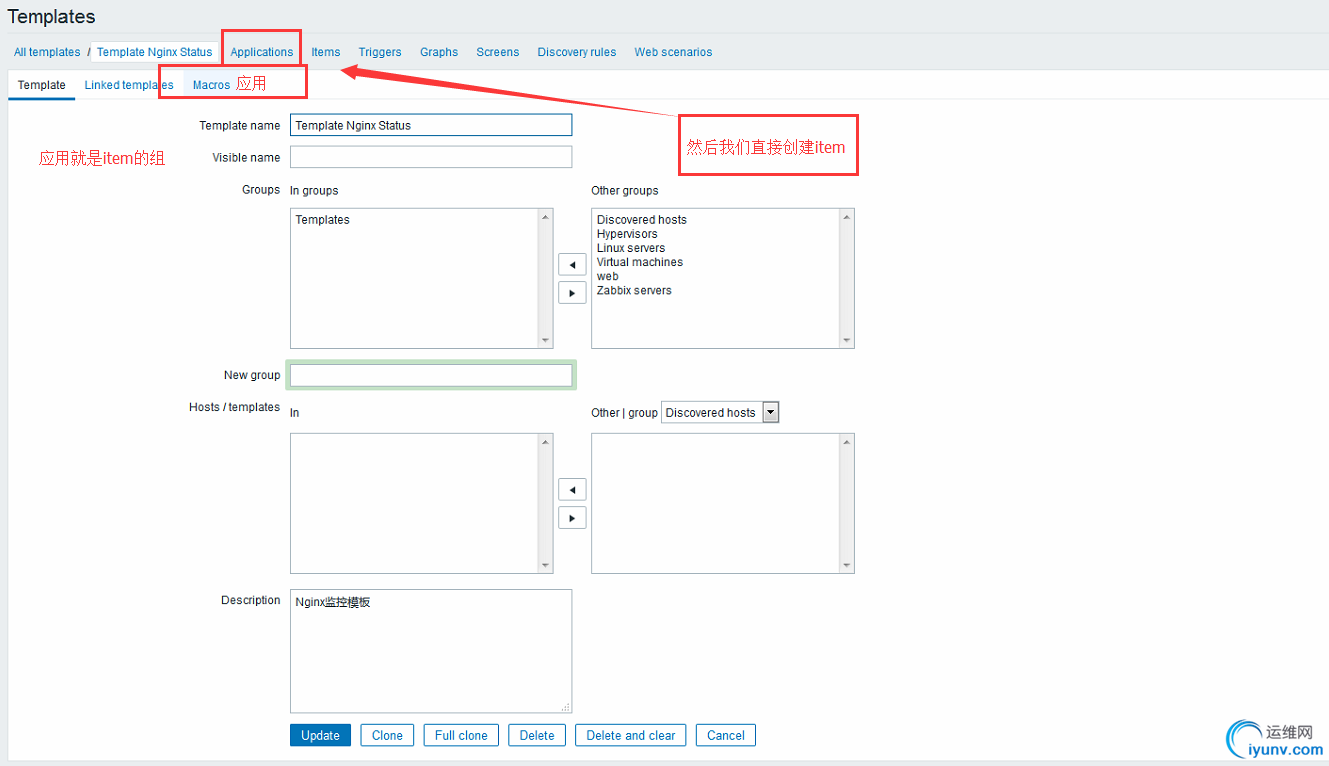
Task: Open the Applications section
Action: pos(262,52)
